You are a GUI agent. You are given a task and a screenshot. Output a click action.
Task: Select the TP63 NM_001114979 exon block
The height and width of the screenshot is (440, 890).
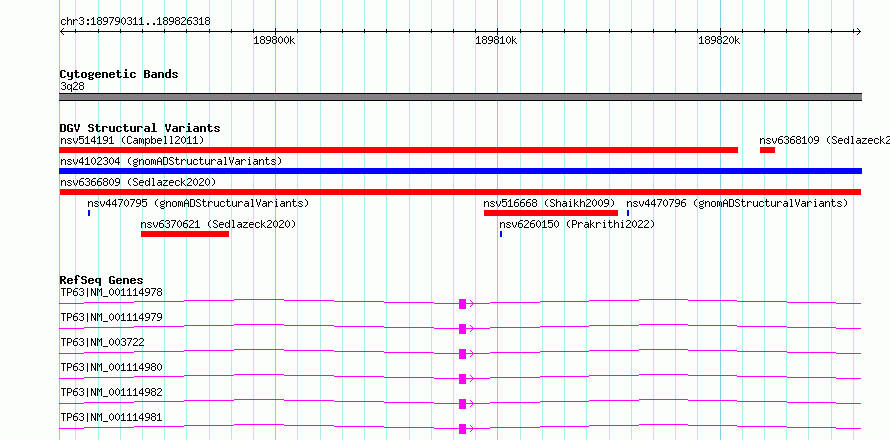463,329
